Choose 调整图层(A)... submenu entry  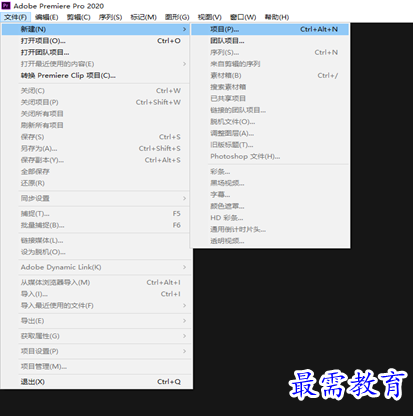(x=270, y=133)
